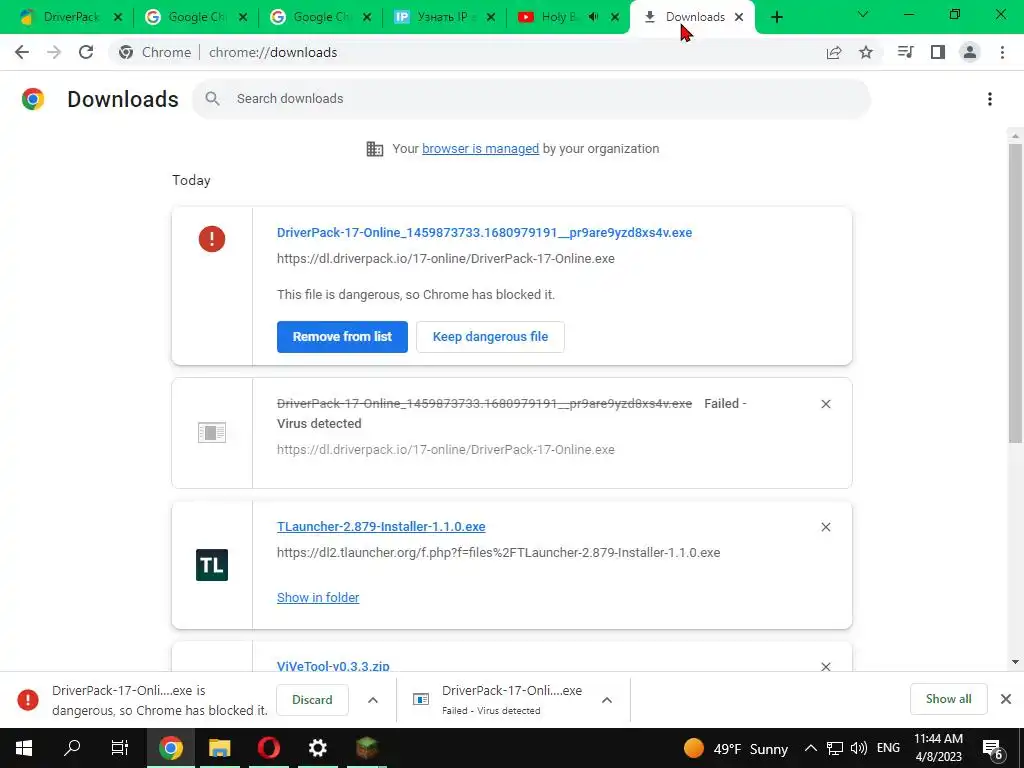Viewport: 1024px width, 768px height.
Task: Click the scrollbar down arrow
Action: point(1015,662)
